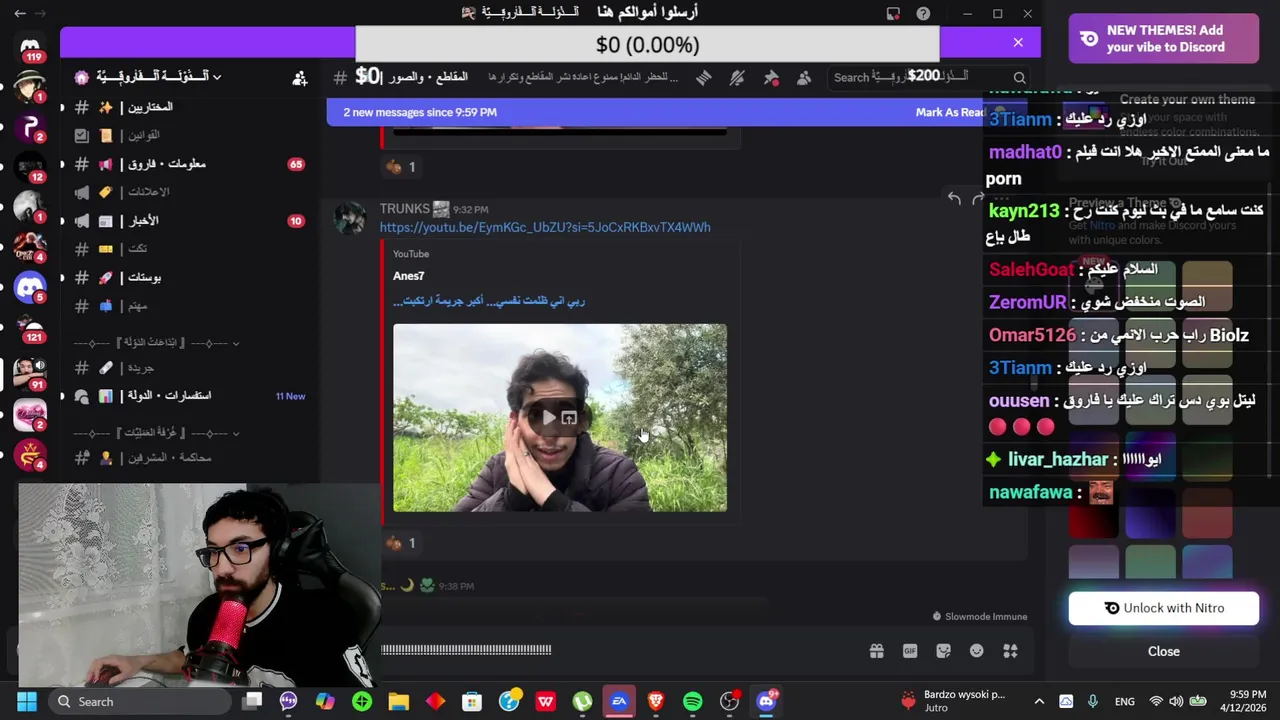Open the emoji picker icon
This screenshot has height=720, width=1280.
[977, 651]
